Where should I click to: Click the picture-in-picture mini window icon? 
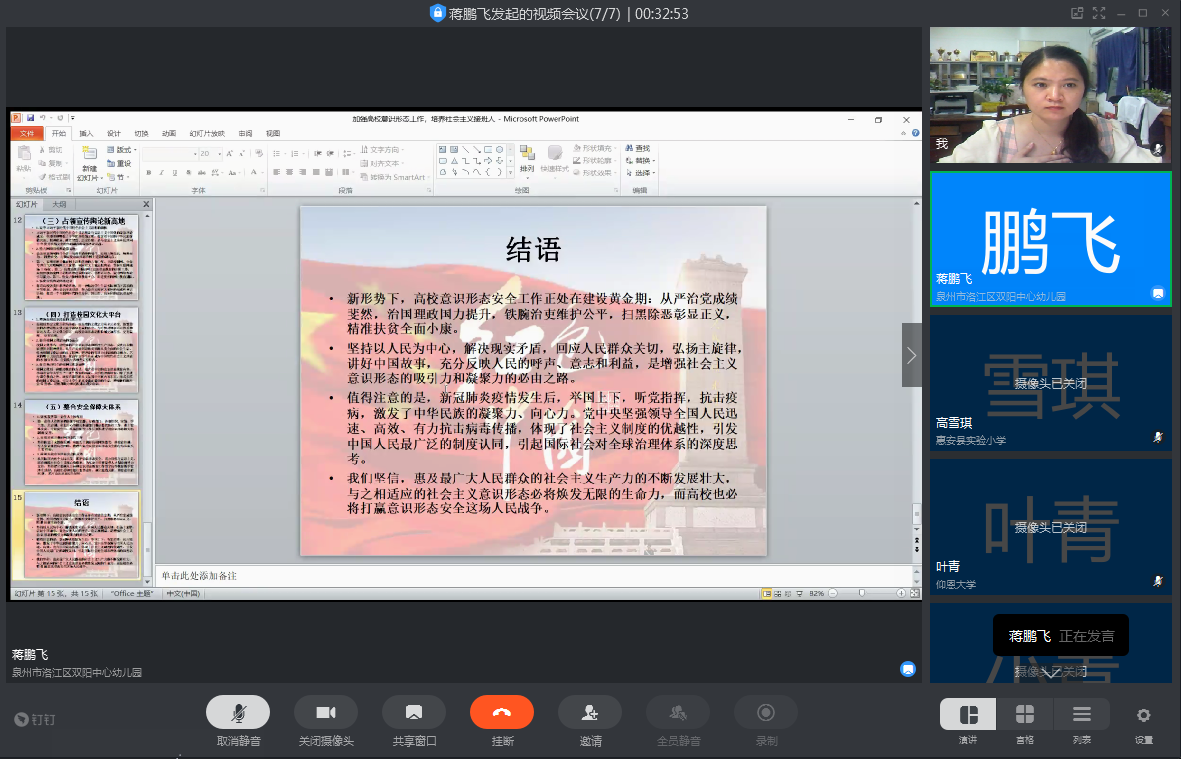tap(1077, 13)
